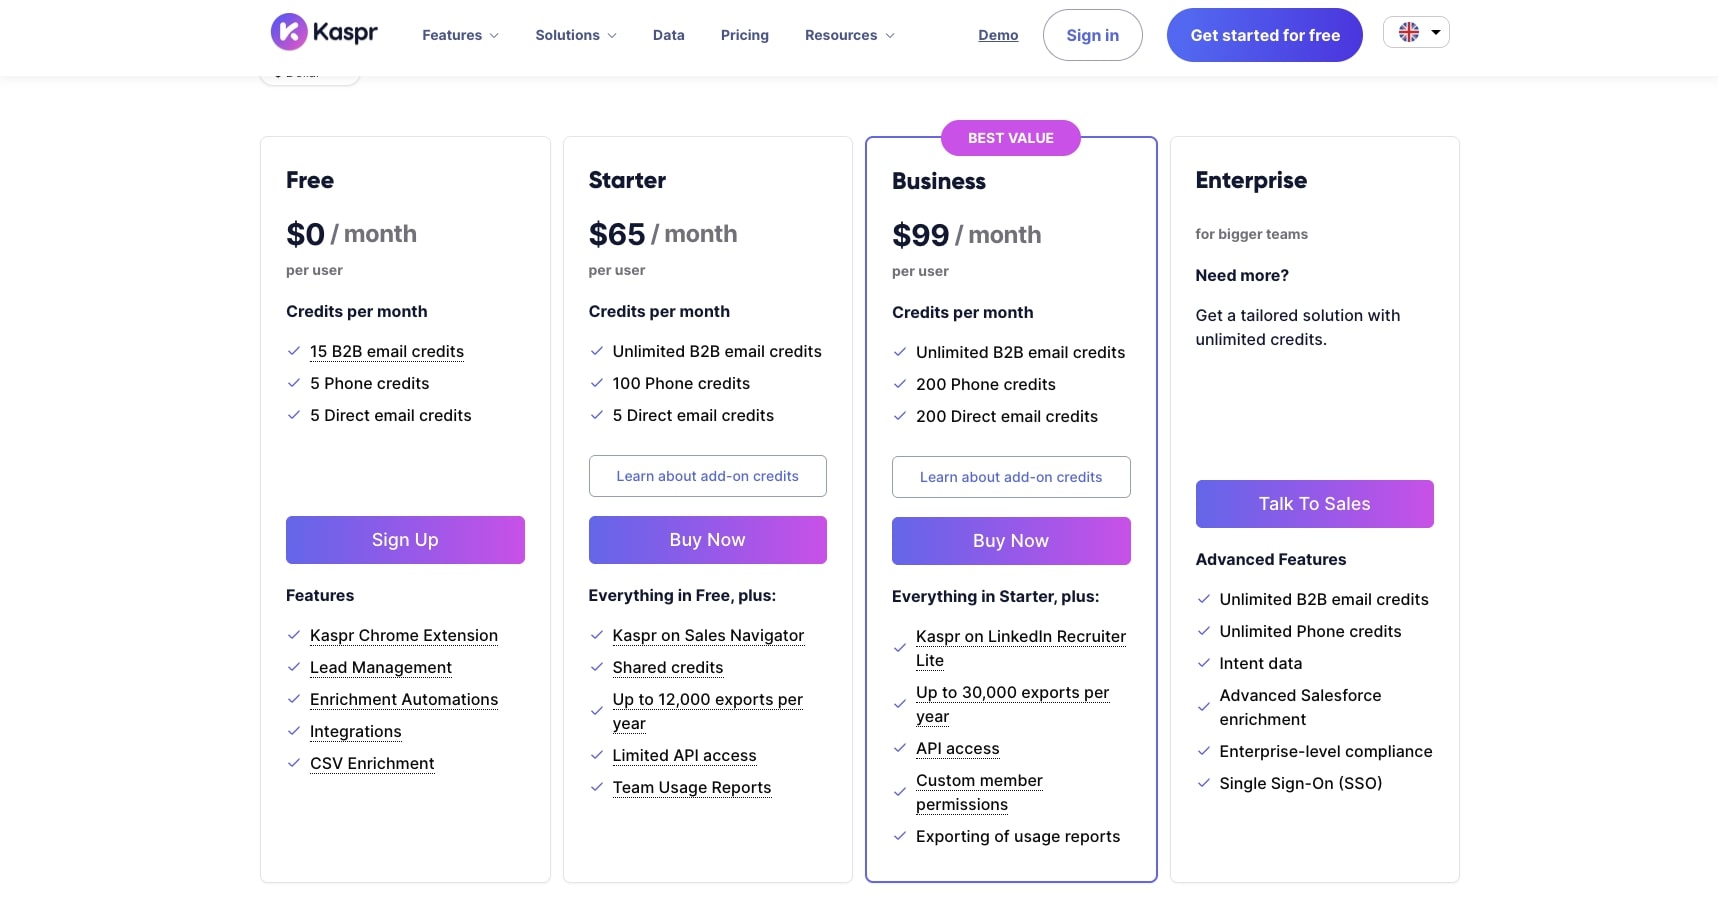
Task: Click checkmark beside Single Sign-On (SSO)
Action: pyautogui.click(x=1204, y=783)
